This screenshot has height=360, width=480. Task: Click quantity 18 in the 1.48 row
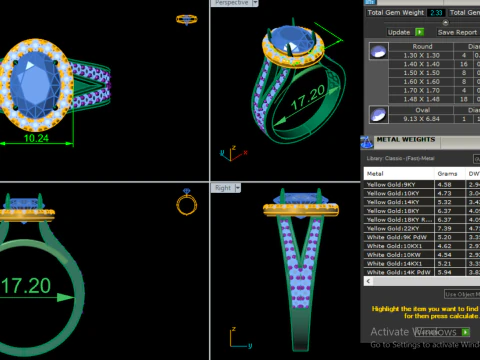464,99
